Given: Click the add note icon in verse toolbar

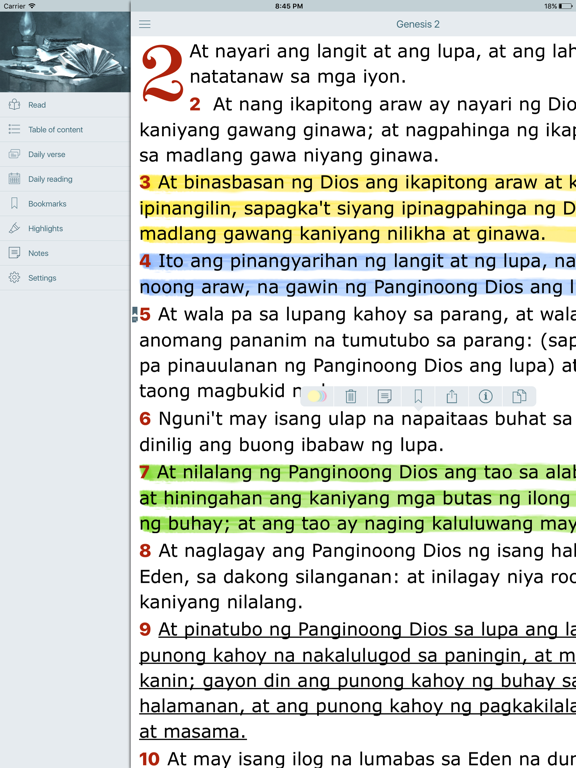Looking at the screenshot, I should click(384, 396).
